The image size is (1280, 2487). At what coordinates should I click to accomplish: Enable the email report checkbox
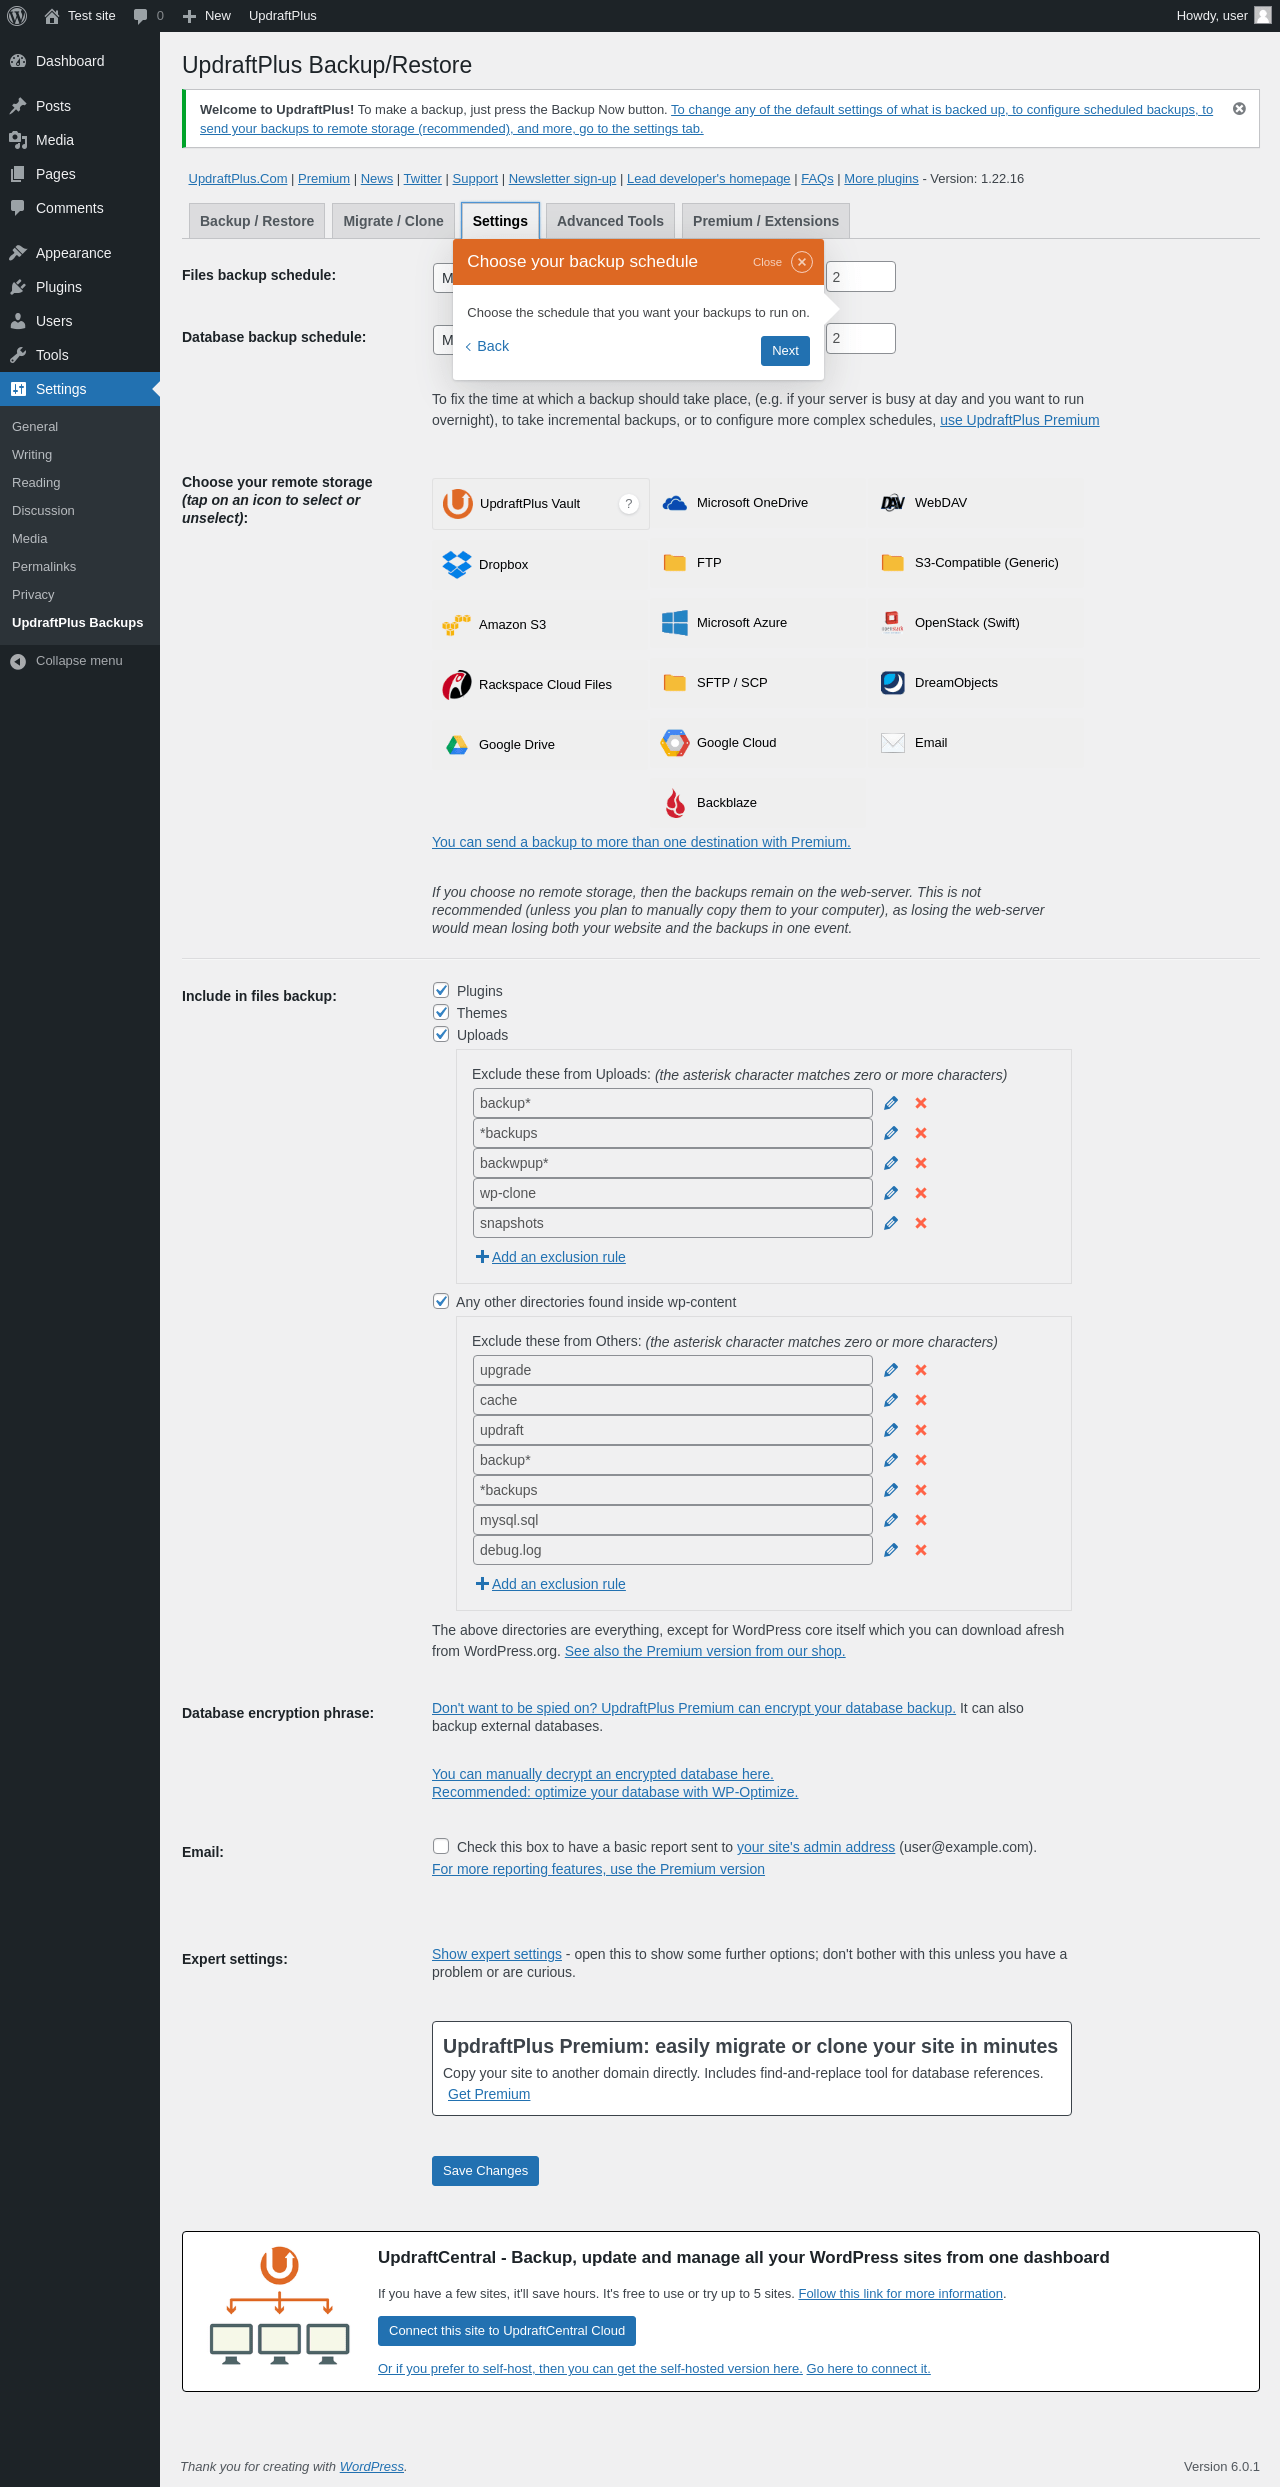pyautogui.click(x=441, y=1846)
